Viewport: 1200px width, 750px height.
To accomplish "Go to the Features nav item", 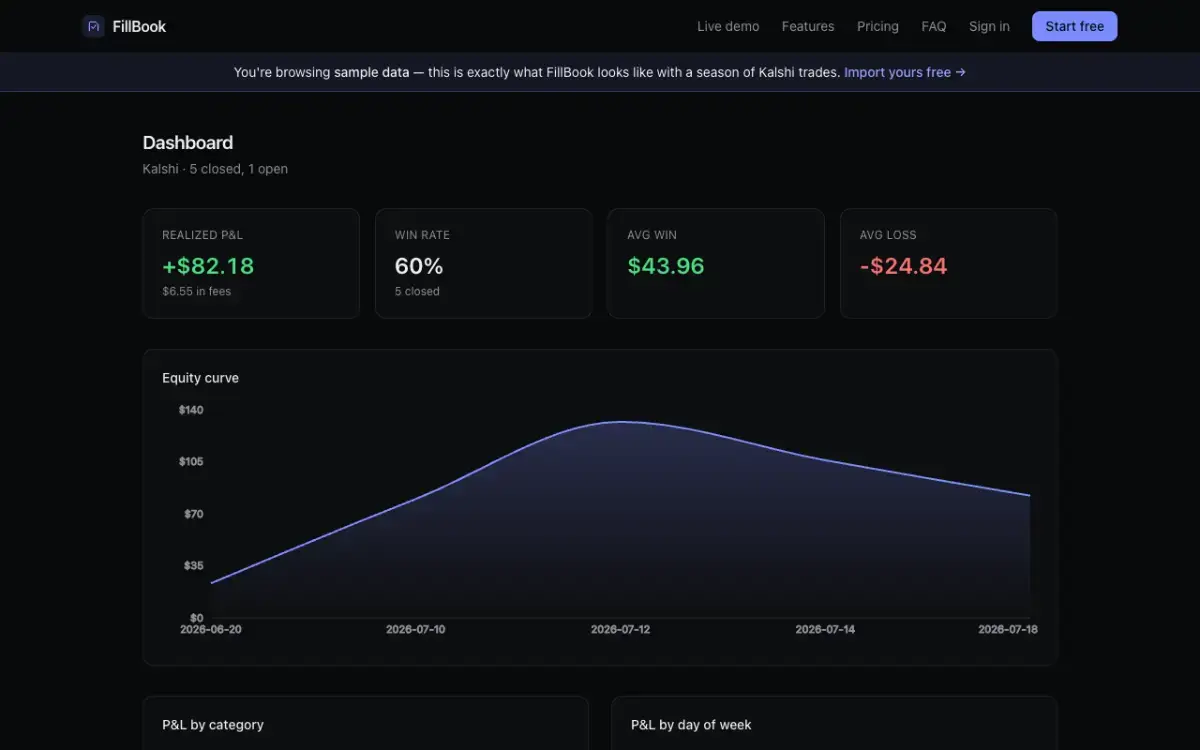I will pyautogui.click(x=808, y=27).
